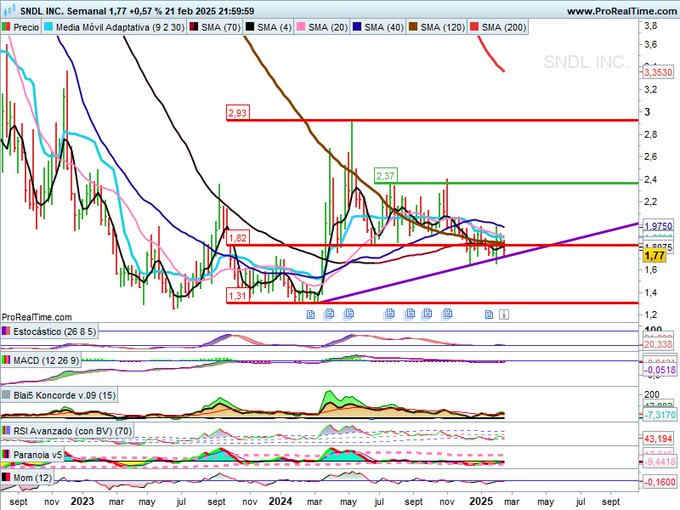Click the RSI Avanzado indicator icon

[6, 431]
